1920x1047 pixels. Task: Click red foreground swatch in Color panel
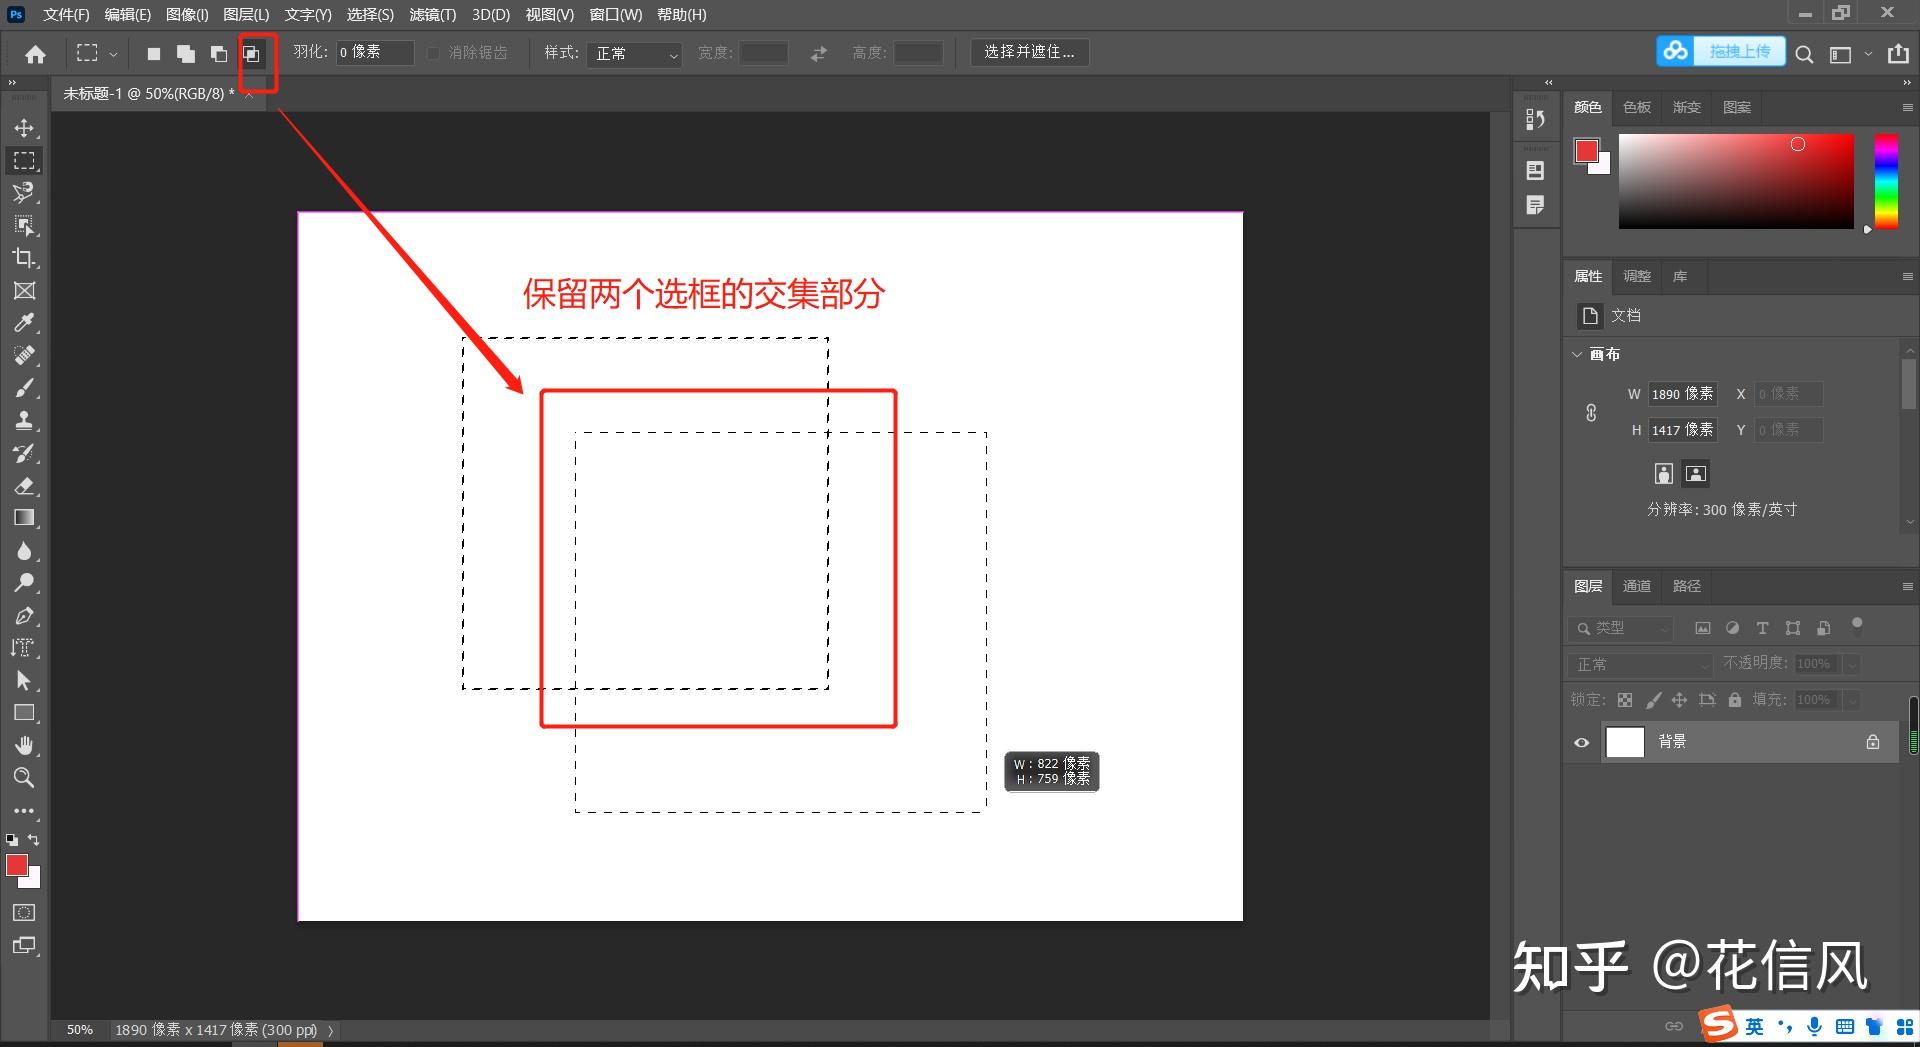click(x=1586, y=150)
